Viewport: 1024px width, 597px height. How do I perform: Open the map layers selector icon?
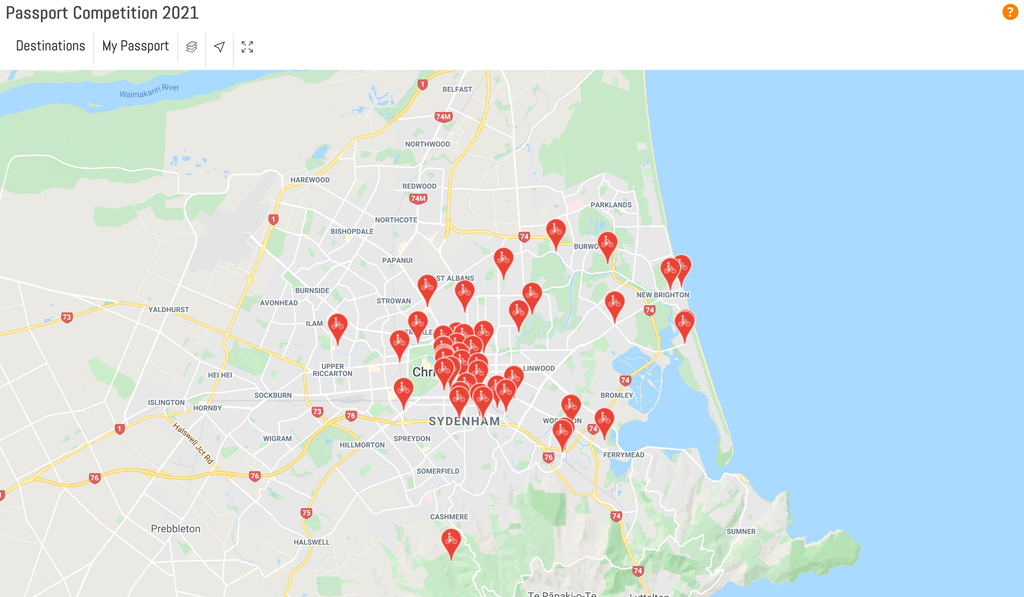pyautogui.click(x=191, y=47)
